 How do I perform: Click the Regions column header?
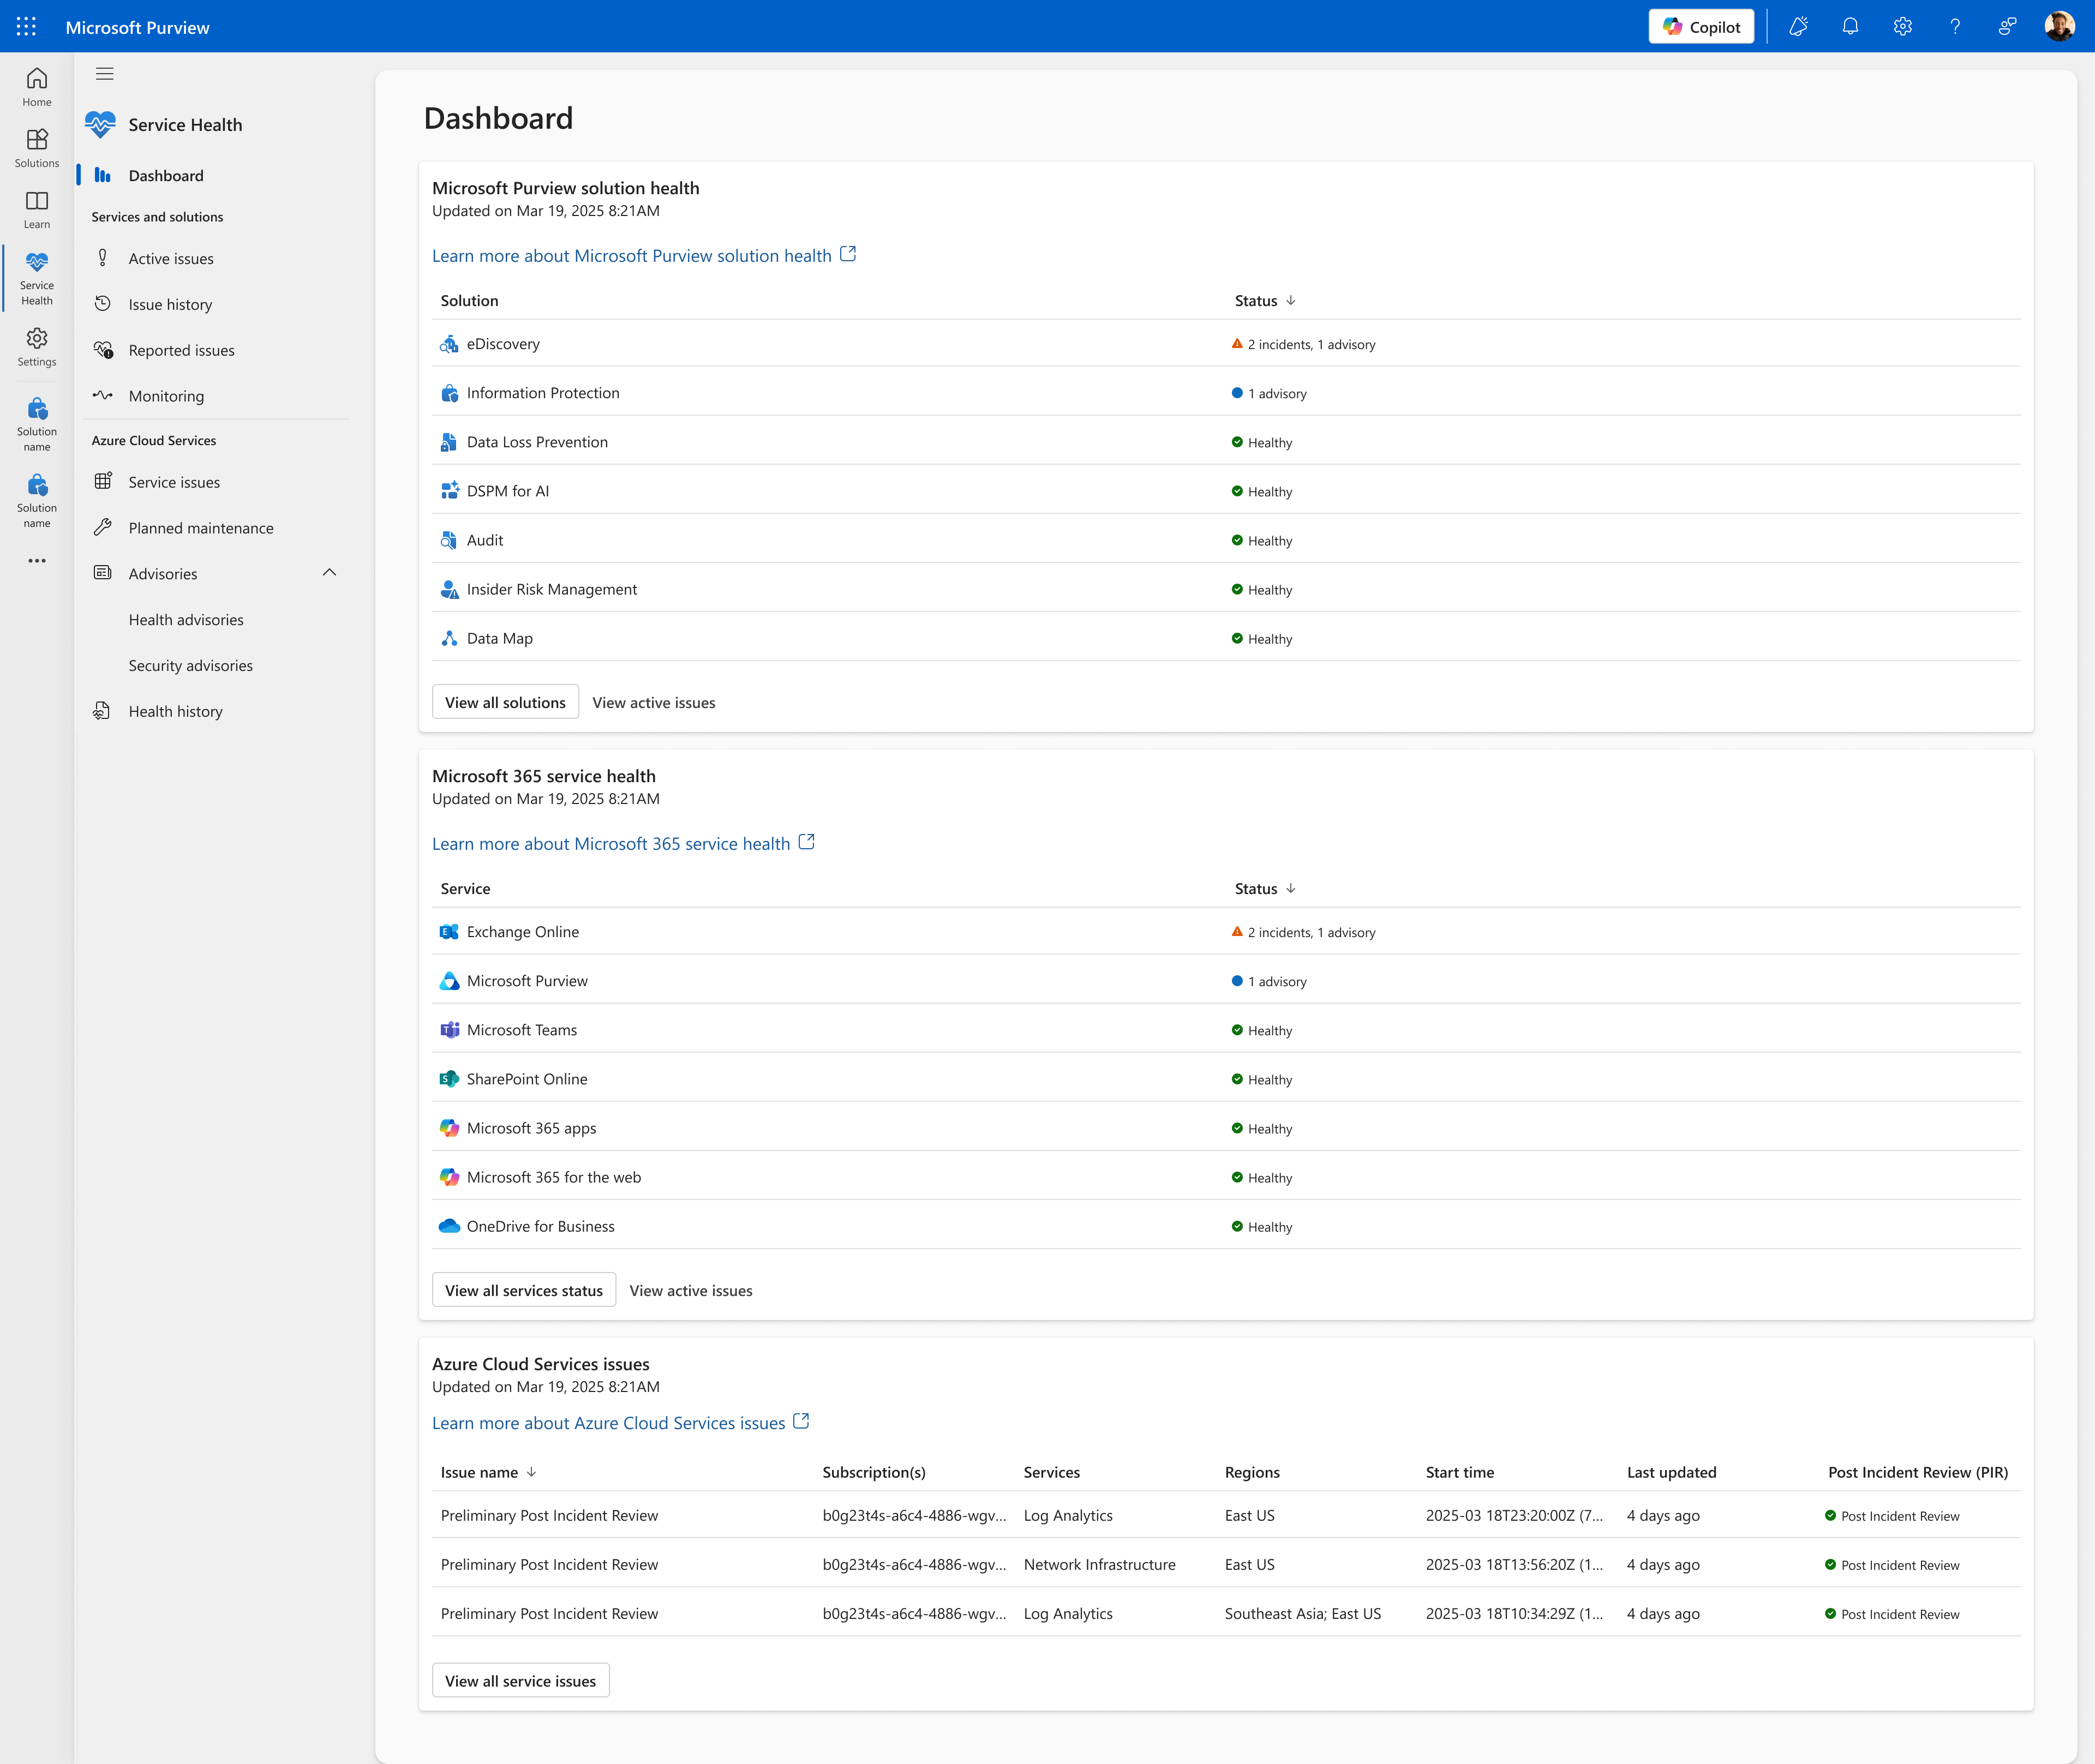click(1252, 1472)
